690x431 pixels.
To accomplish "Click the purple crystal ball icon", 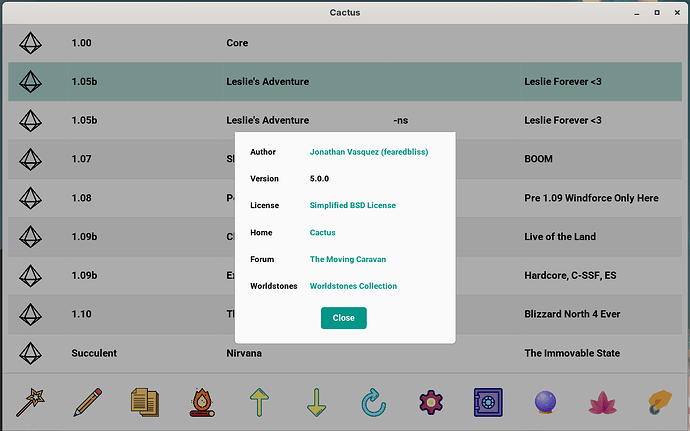I will [545, 402].
